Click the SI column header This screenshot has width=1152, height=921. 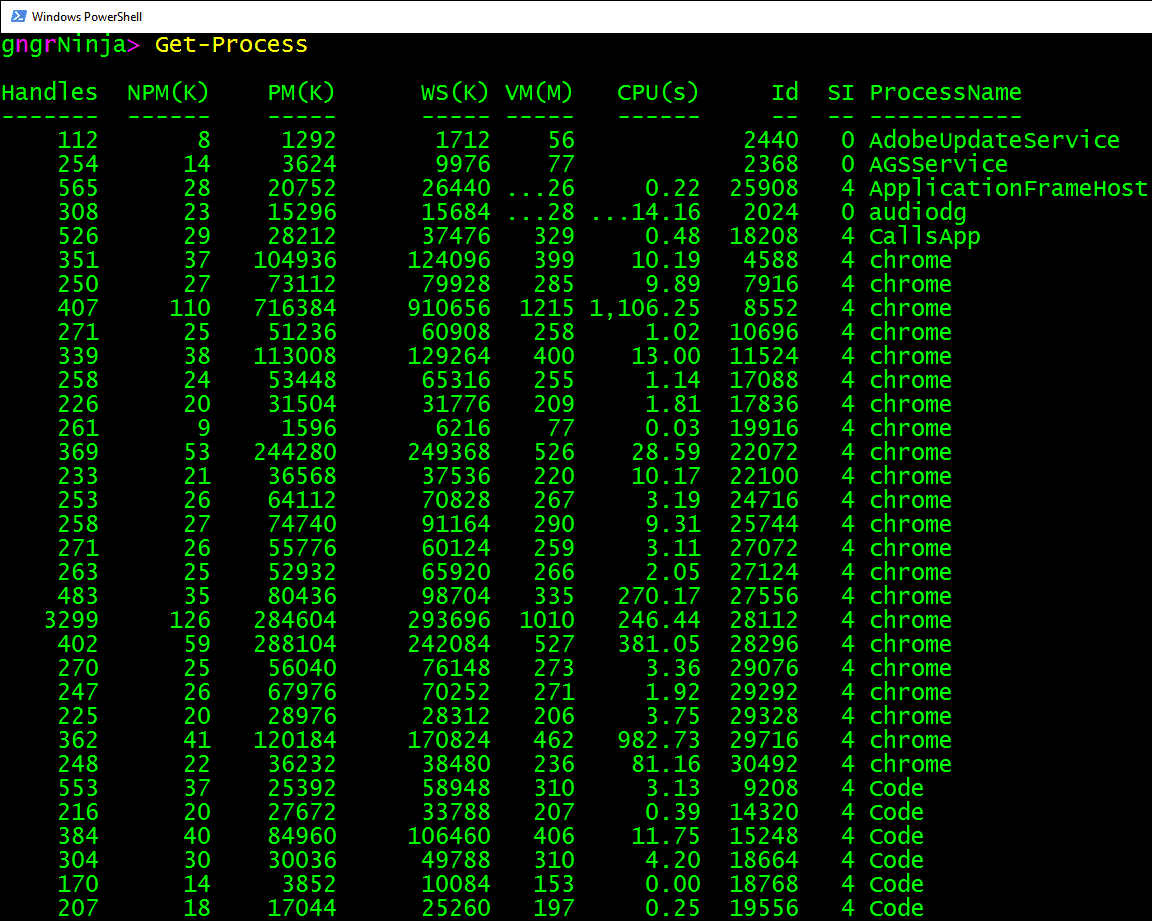coord(841,92)
